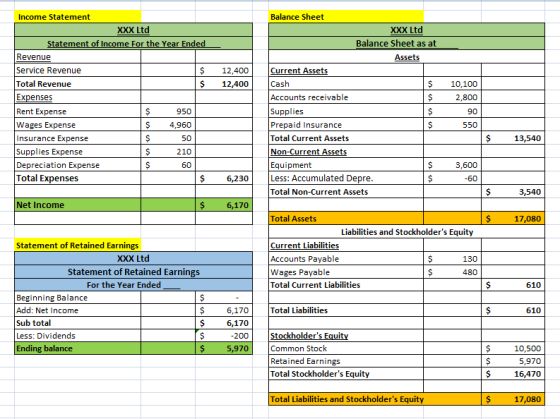Click the Revenue underlined heading
This screenshot has width=560, height=419.
(34, 57)
